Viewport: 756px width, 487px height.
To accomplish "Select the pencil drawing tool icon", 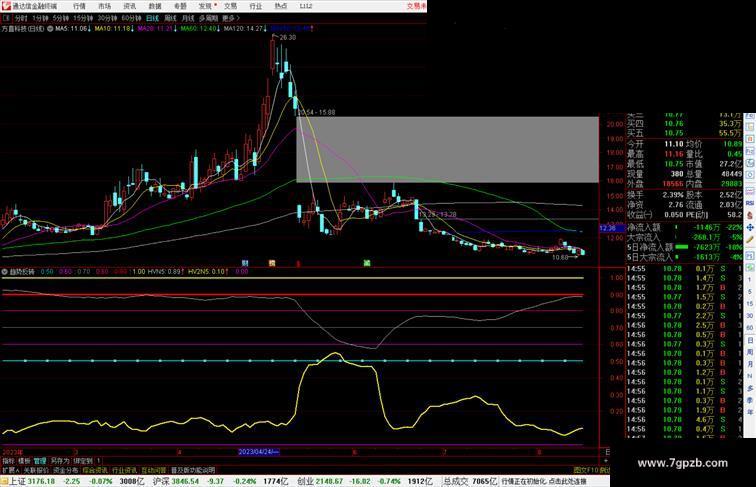I will click(750, 239).
